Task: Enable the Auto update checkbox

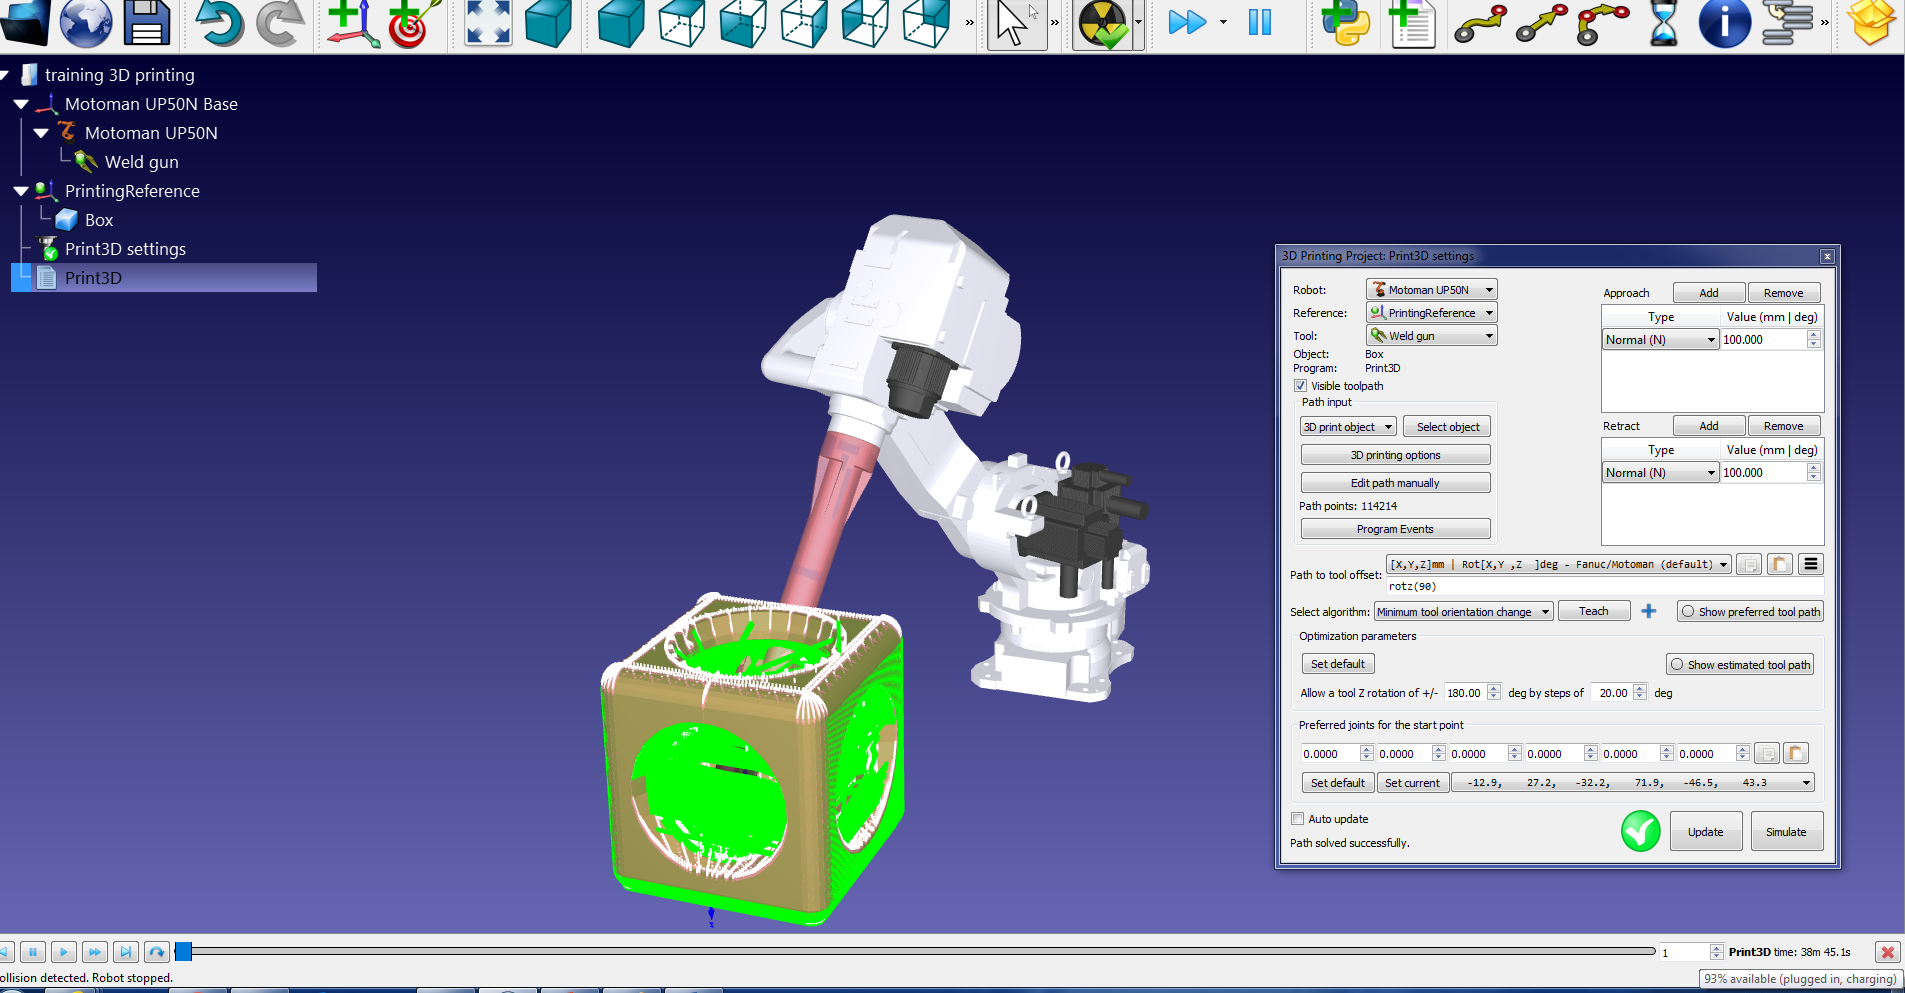Action: pos(1298,819)
